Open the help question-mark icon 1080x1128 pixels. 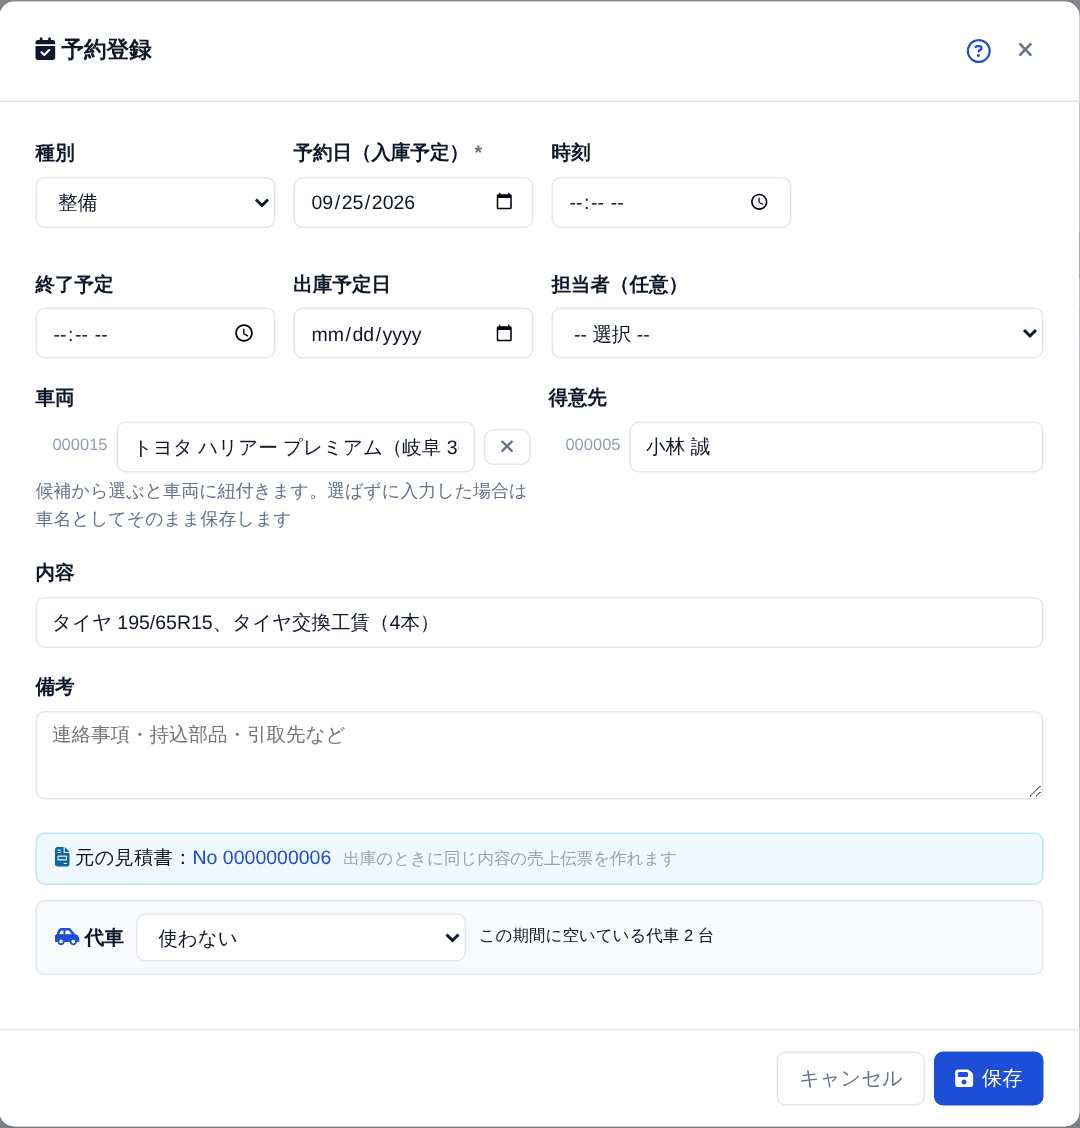click(x=978, y=51)
